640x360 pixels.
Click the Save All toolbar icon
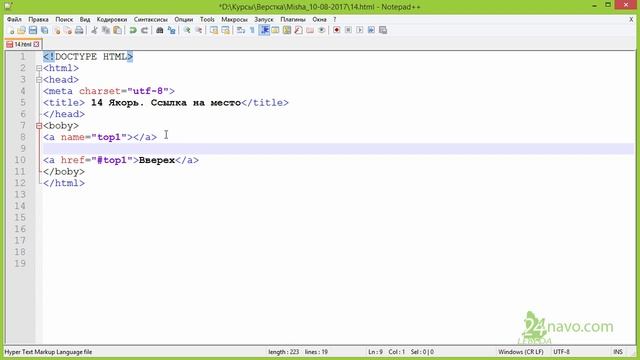pos(44,30)
